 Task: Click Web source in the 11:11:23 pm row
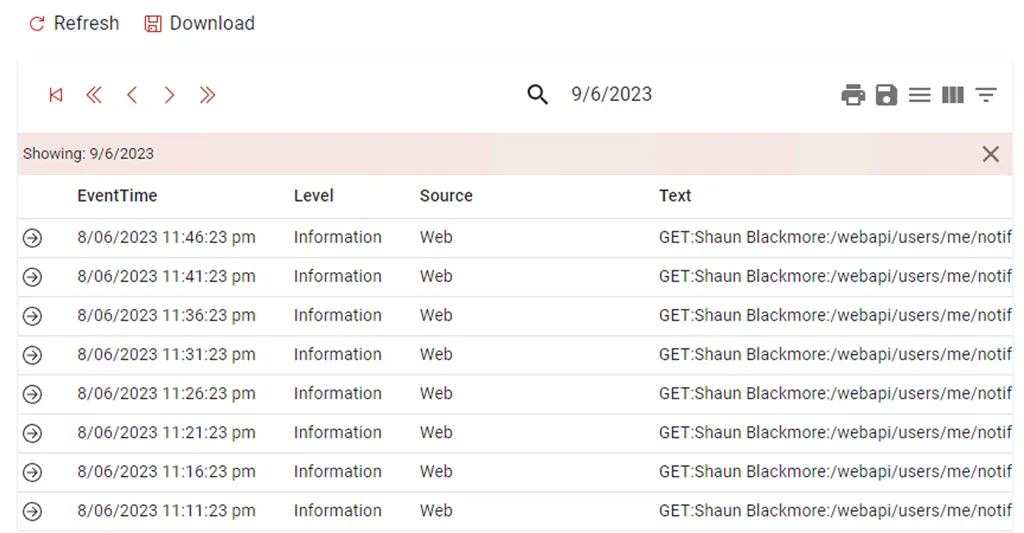[436, 511]
